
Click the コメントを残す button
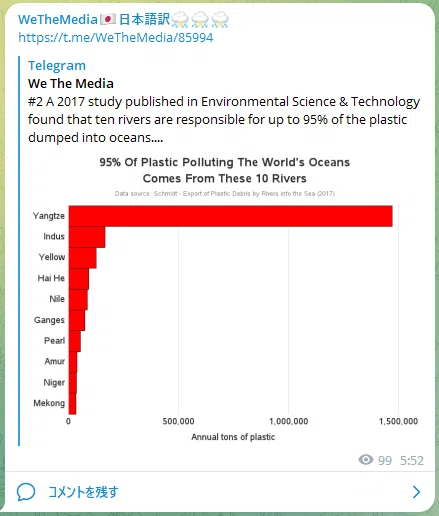[83, 492]
